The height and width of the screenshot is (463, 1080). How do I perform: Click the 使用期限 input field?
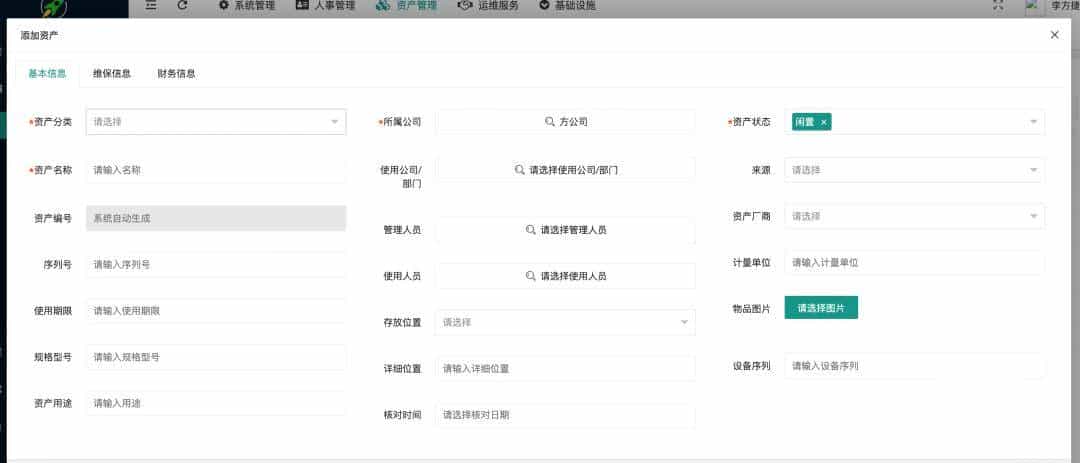tap(216, 311)
